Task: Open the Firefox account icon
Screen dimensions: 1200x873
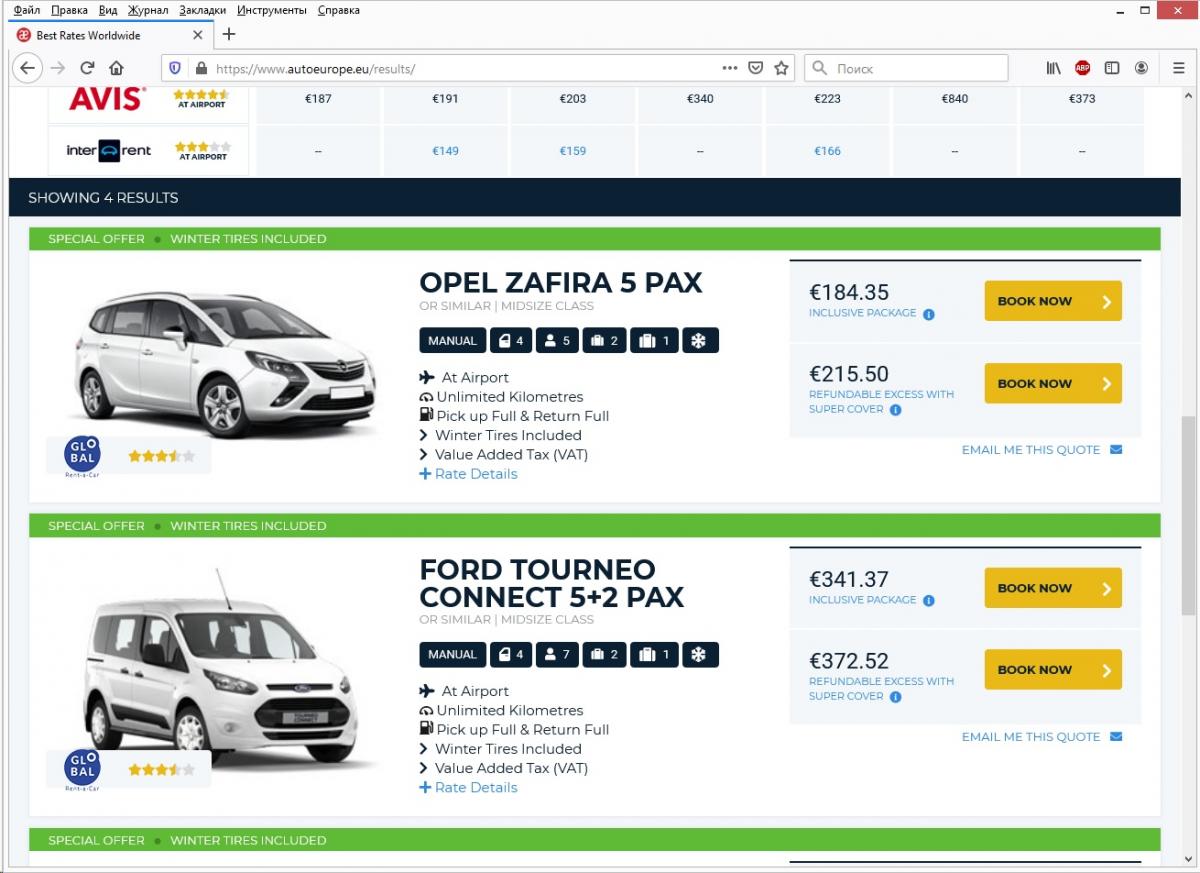Action: click(1141, 68)
